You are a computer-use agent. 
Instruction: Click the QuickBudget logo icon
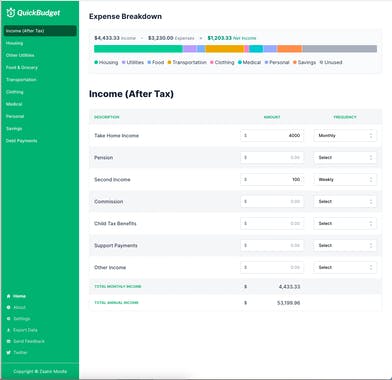click(11, 13)
